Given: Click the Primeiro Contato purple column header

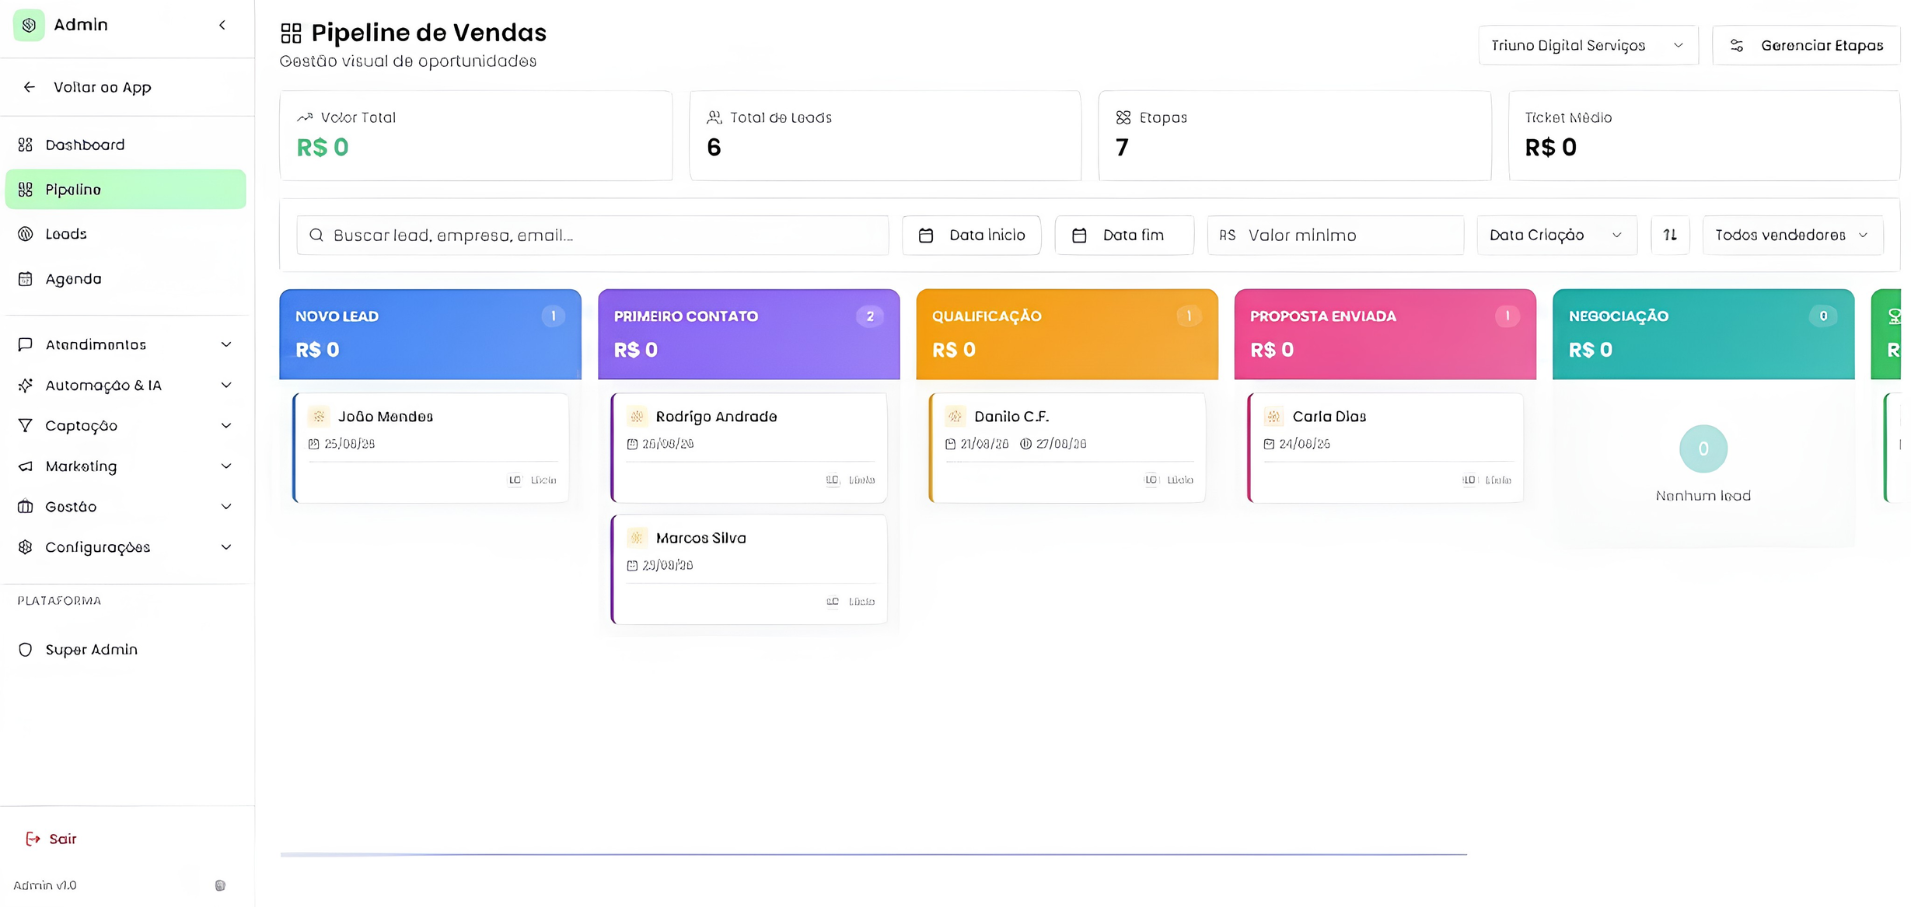Looking at the screenshot, I should (x=749, y=334).
